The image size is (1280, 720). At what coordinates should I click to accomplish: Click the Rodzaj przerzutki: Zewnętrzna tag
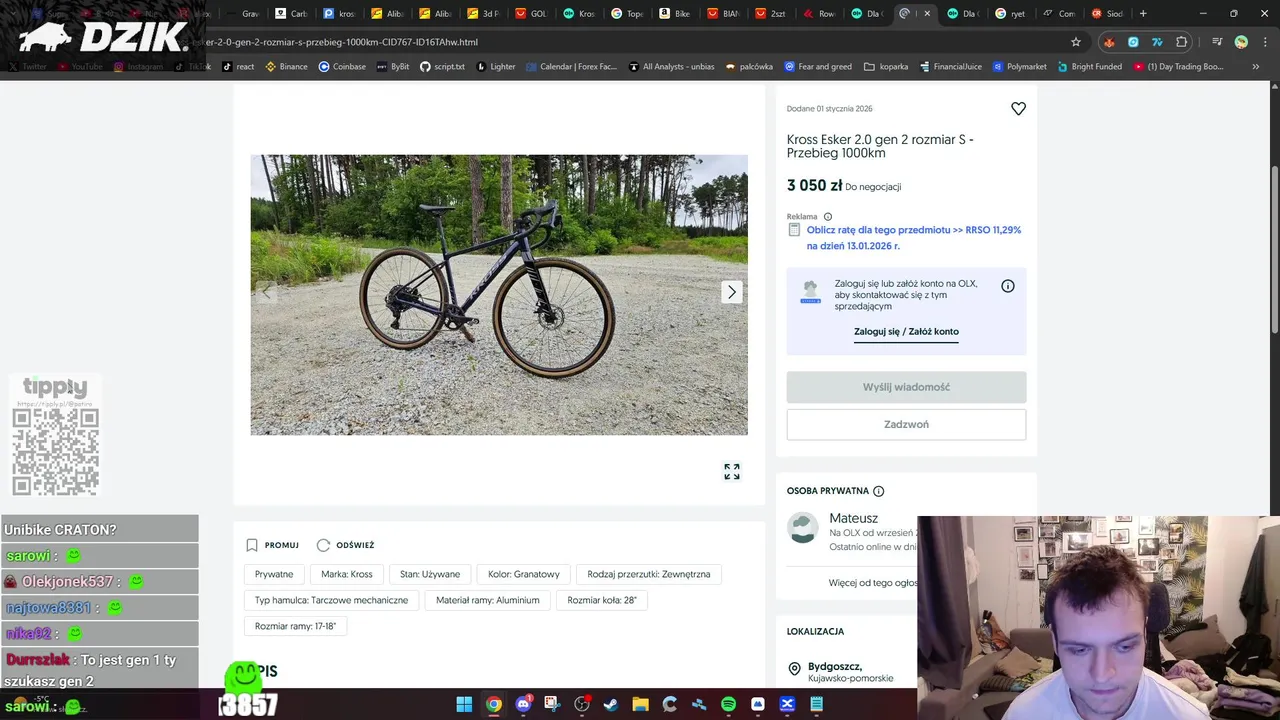[x=649, y=574]
